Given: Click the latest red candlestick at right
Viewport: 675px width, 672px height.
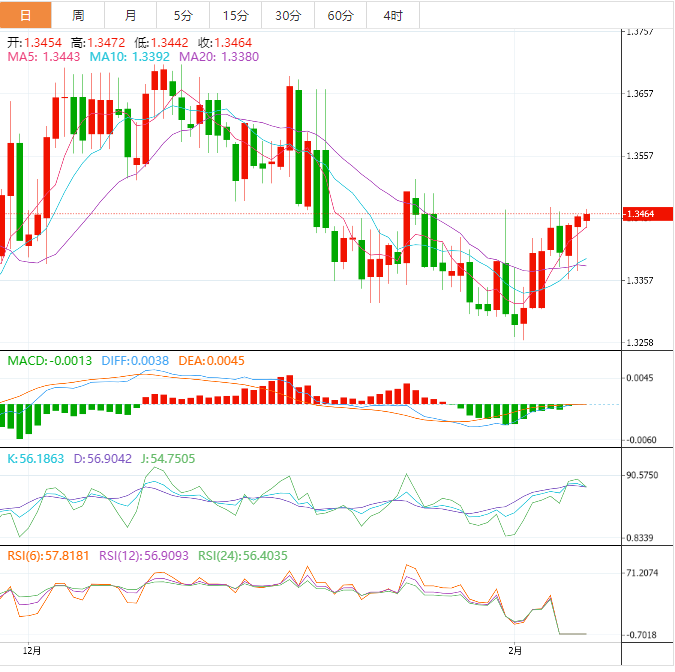Looking at the screenshot, I should (x=587, y=217).
